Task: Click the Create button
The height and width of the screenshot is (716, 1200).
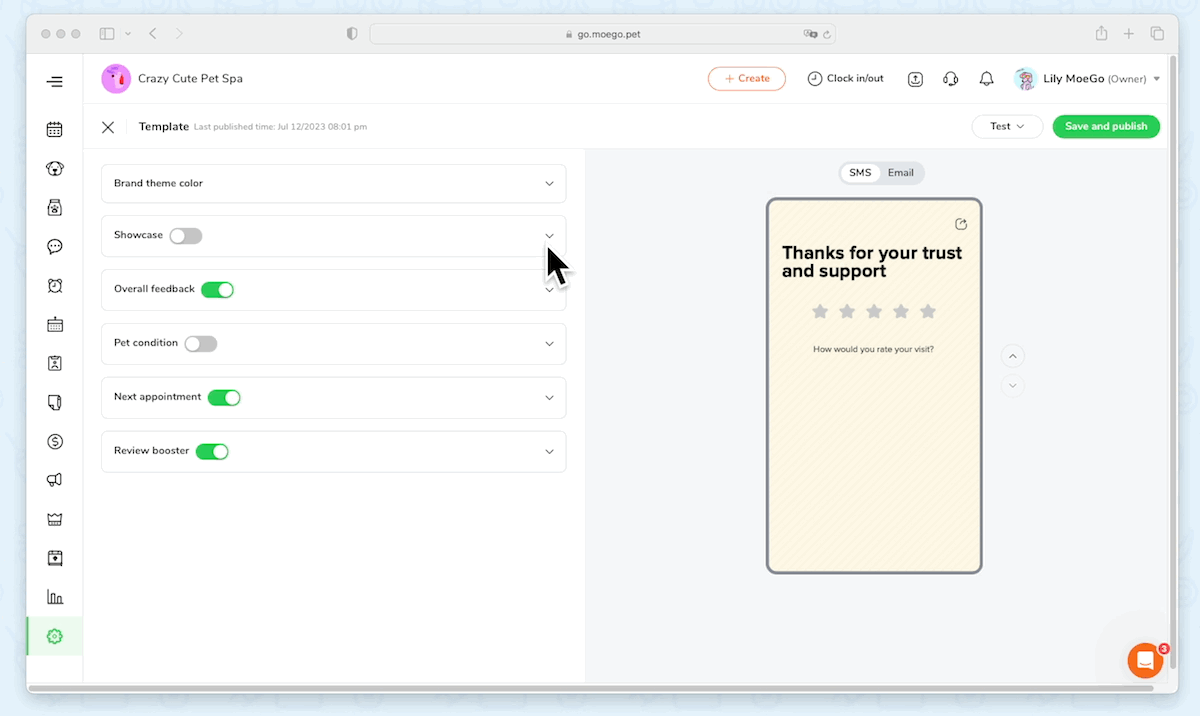Action: point(747,79)
